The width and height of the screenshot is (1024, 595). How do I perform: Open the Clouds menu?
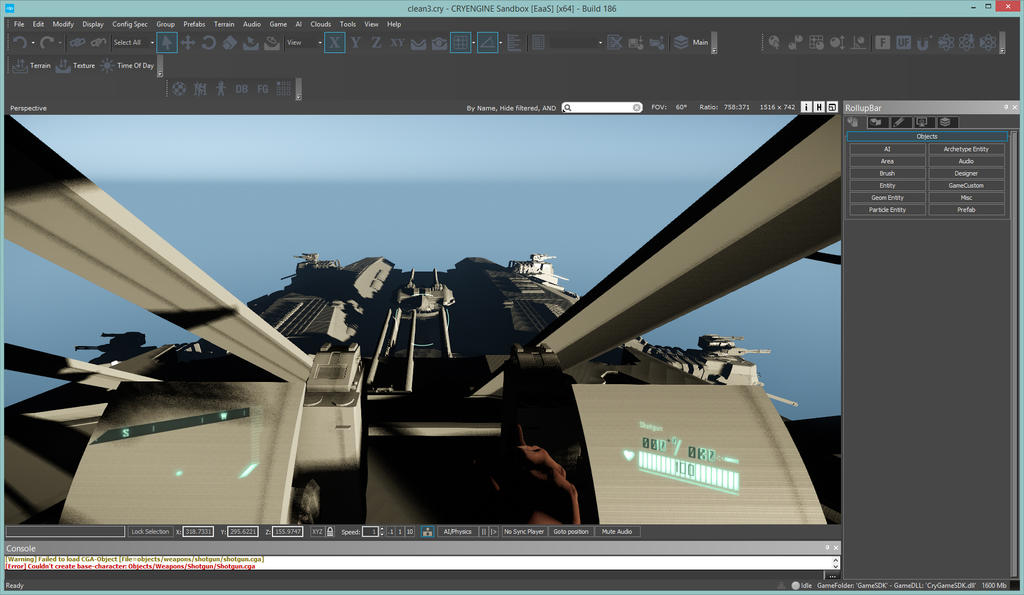tap(320, 24)
